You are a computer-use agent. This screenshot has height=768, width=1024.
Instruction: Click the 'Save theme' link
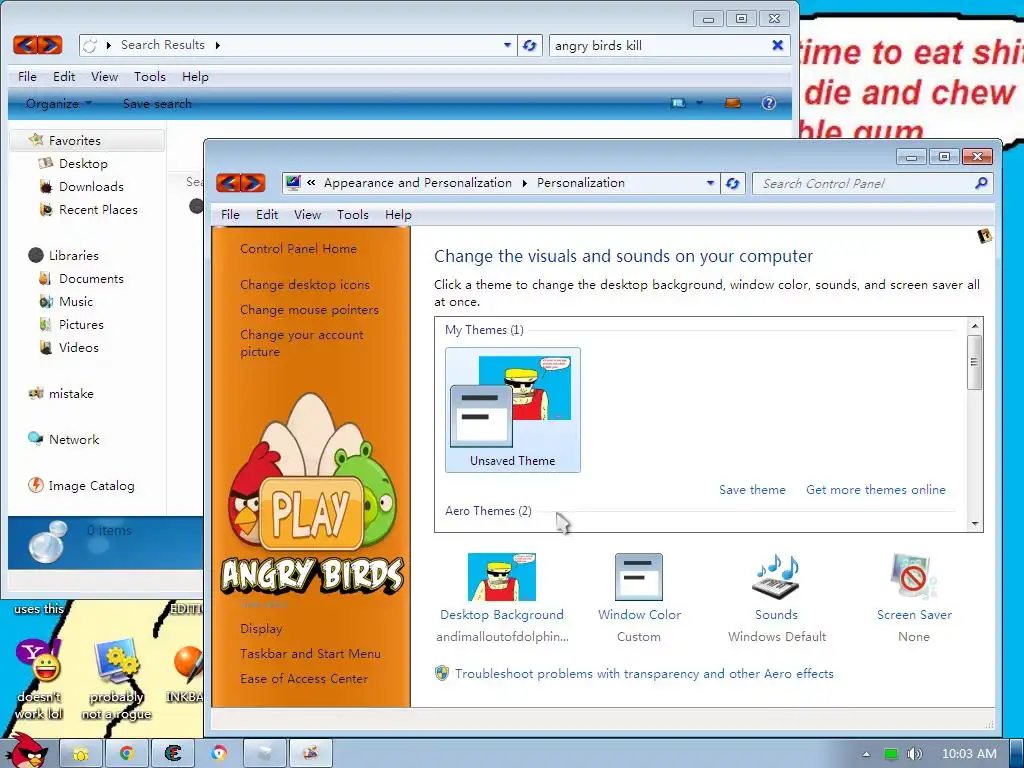[x=752, y=489]
